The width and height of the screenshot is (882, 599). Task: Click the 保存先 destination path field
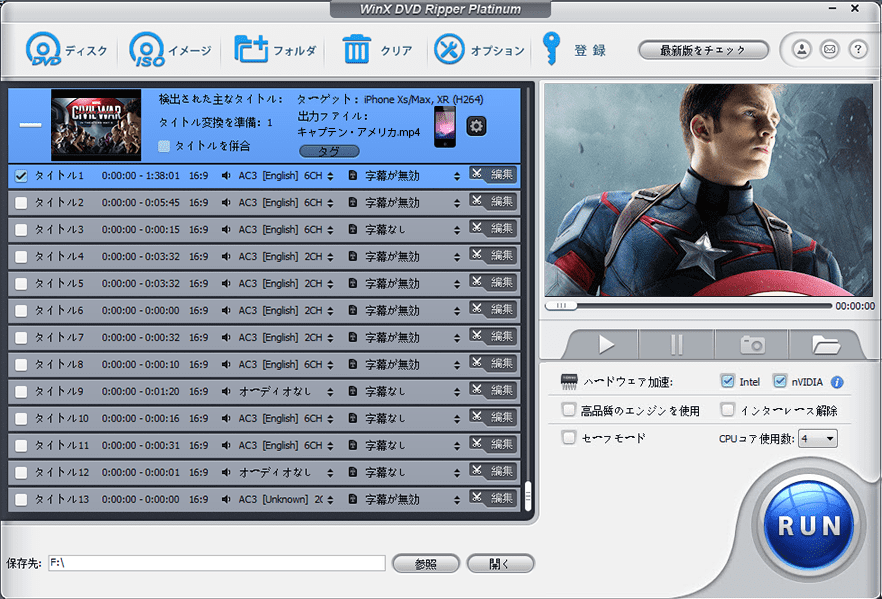coord(215,563)
